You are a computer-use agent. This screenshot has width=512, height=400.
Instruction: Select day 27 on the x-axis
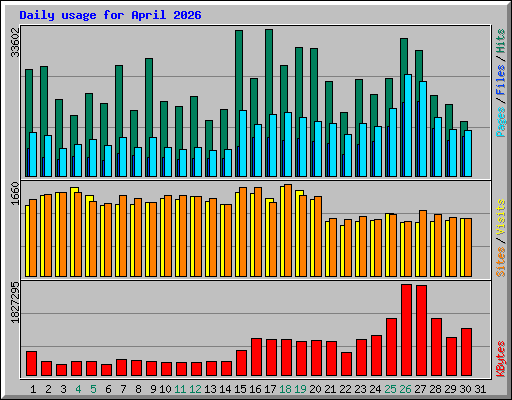coord(420,389)
